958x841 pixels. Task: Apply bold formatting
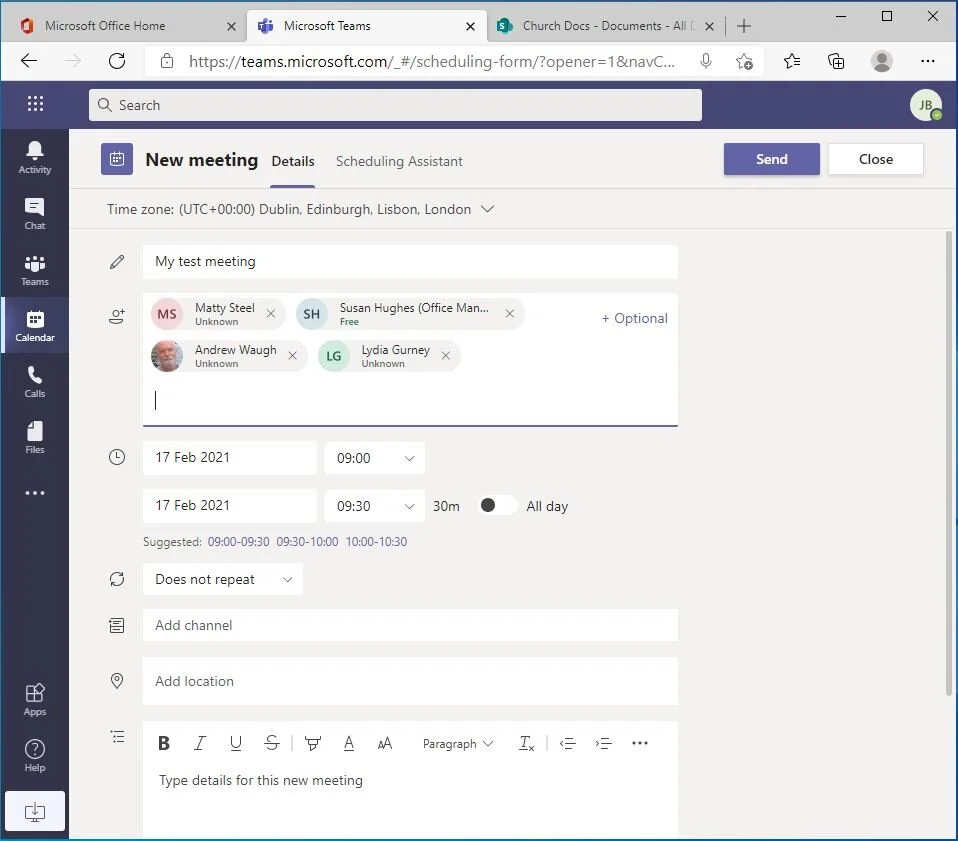164,743
